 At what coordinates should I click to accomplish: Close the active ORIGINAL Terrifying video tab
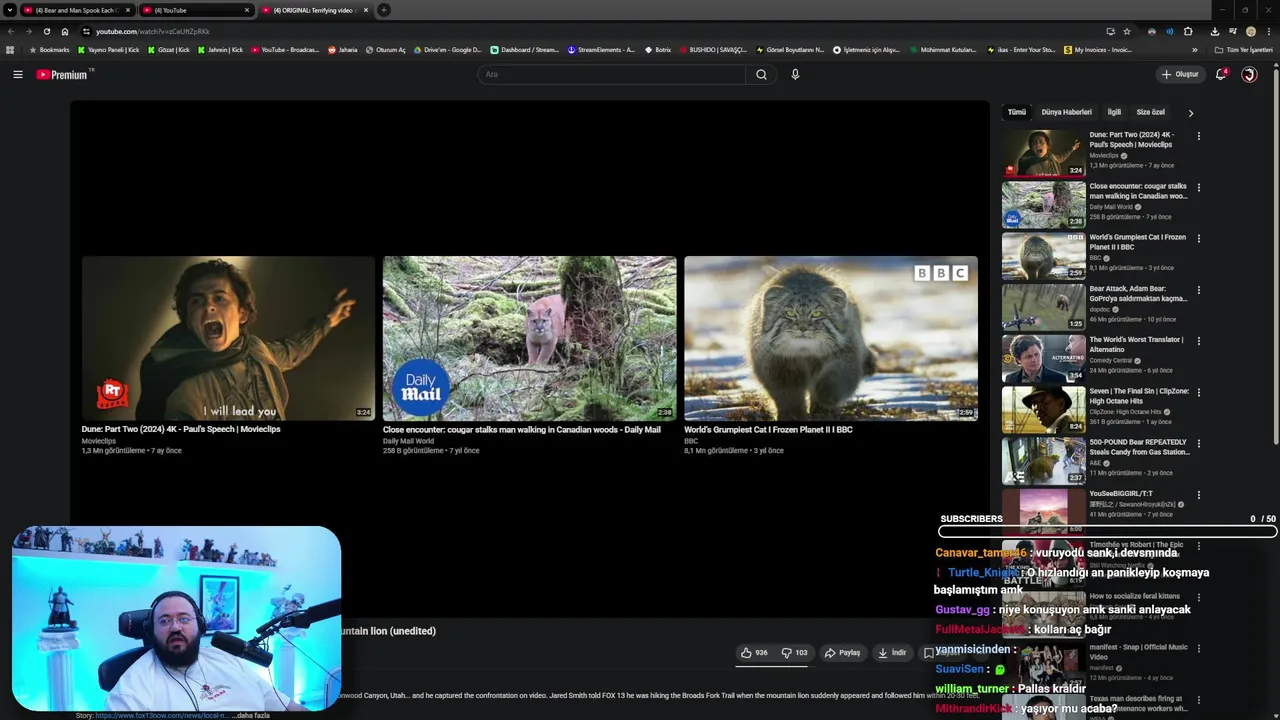pos(366,10)
